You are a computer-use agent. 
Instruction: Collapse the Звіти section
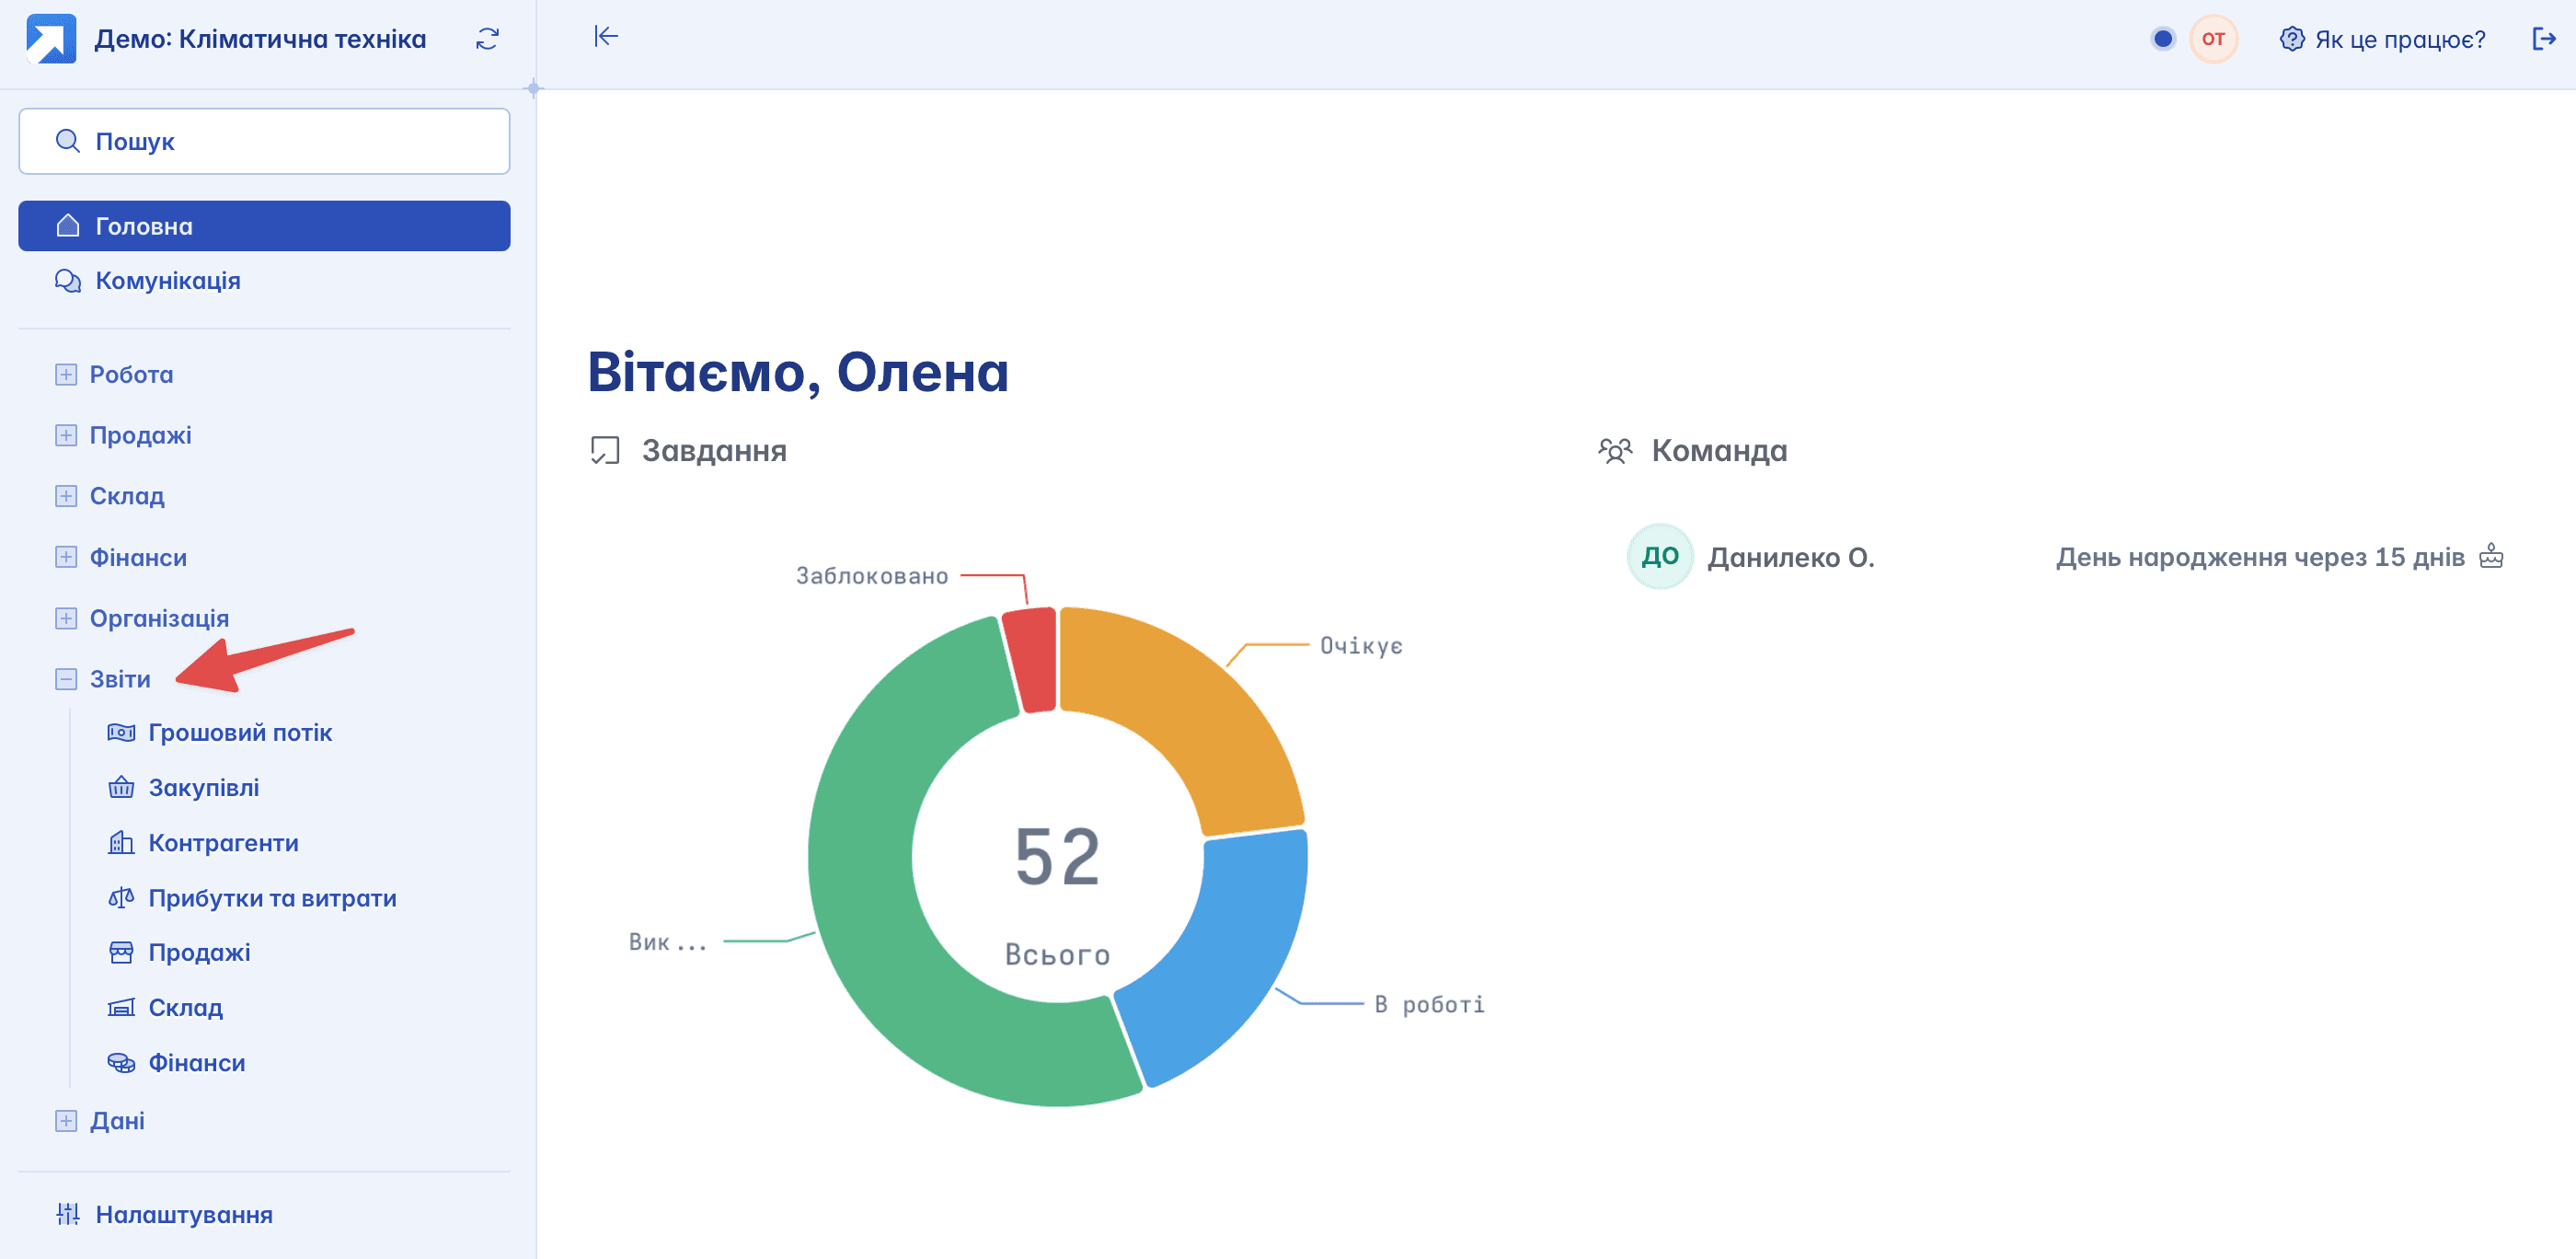pos(66,680)
